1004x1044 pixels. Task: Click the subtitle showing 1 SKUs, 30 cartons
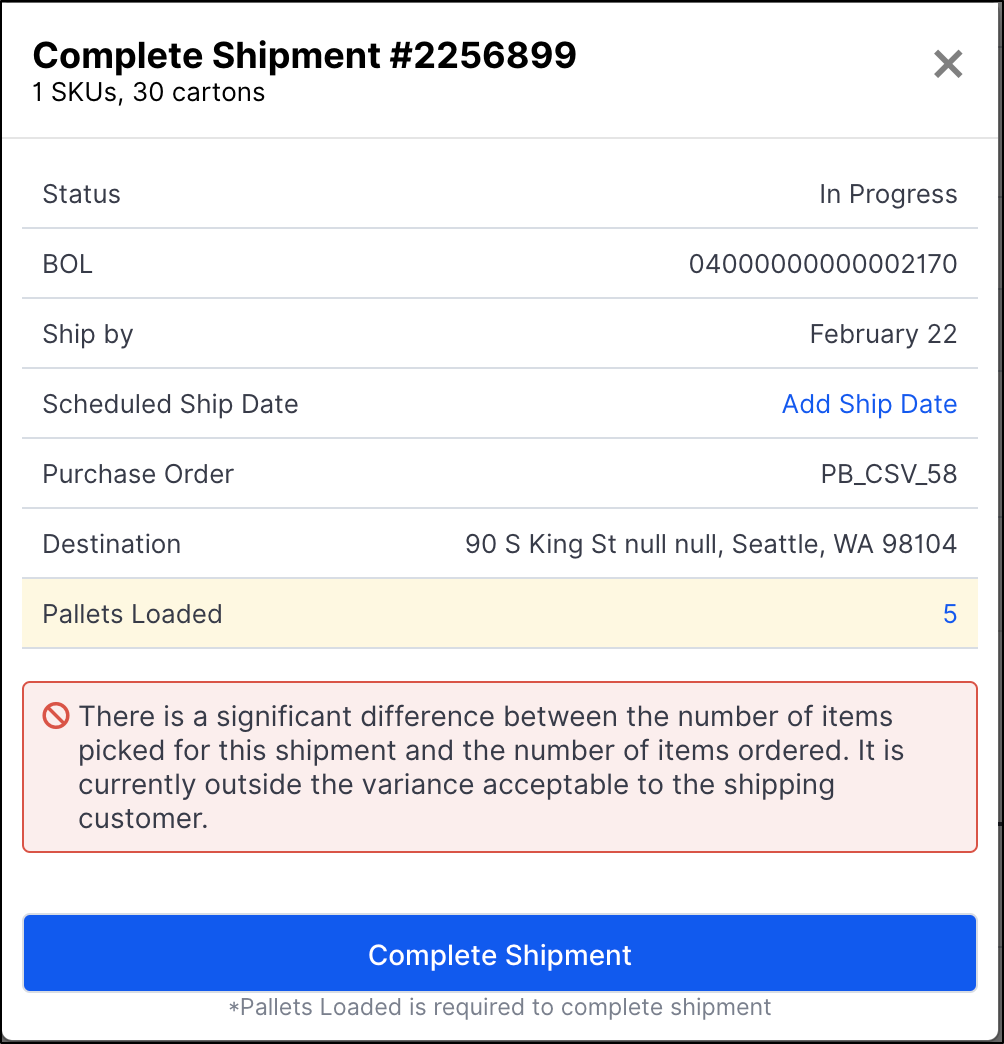148,92
